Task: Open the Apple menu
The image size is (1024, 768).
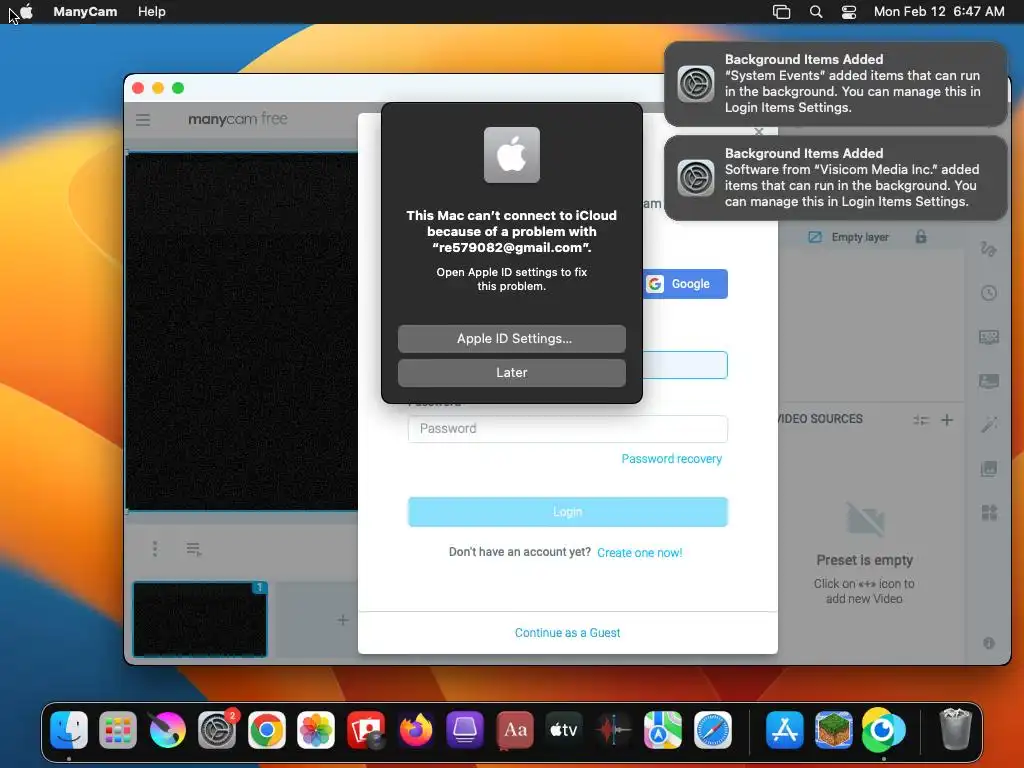Action: 26,12
